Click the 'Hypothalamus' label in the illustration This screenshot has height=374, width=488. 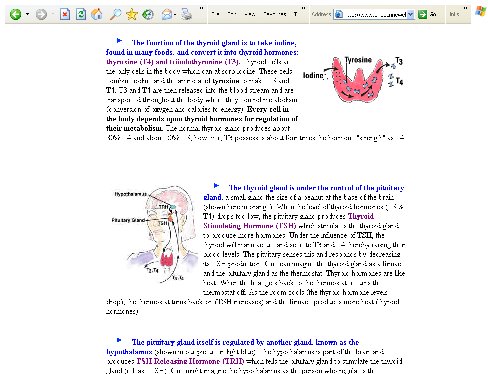130,194
